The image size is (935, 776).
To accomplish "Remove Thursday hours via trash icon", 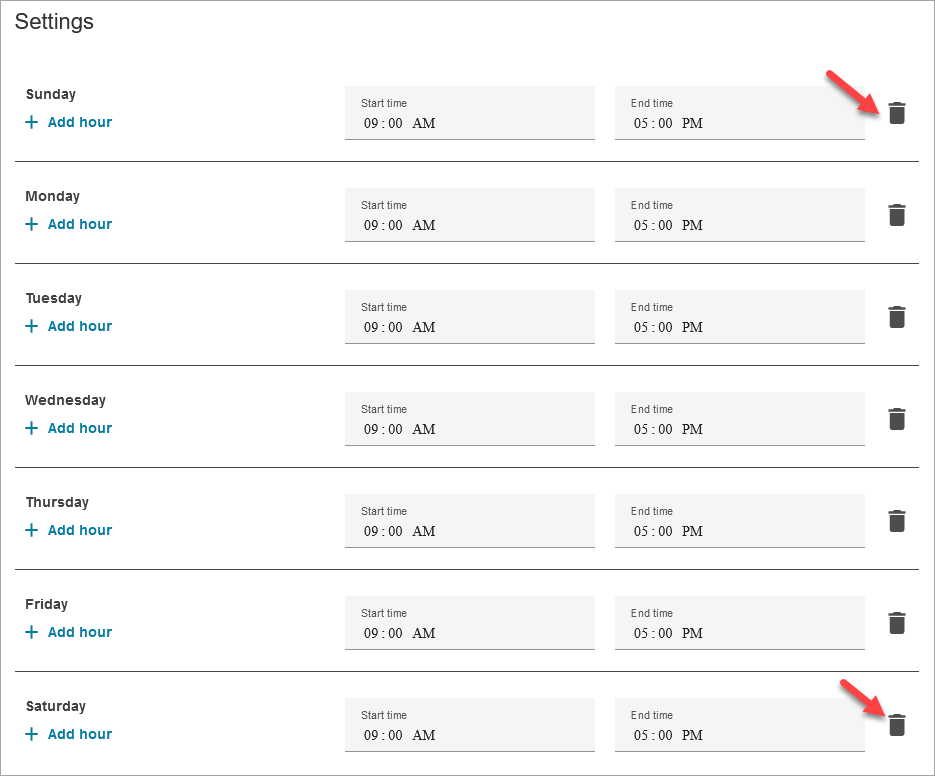I will pyautogui.click(x=897, y=521).
